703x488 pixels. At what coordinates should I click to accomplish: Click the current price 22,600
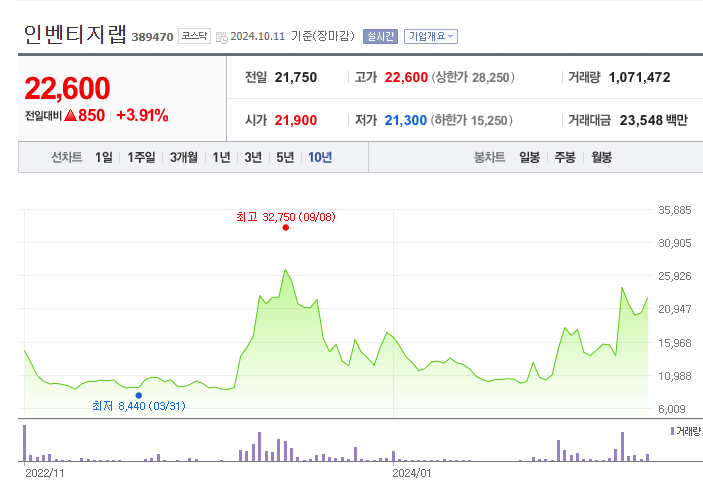pos(67,88)
